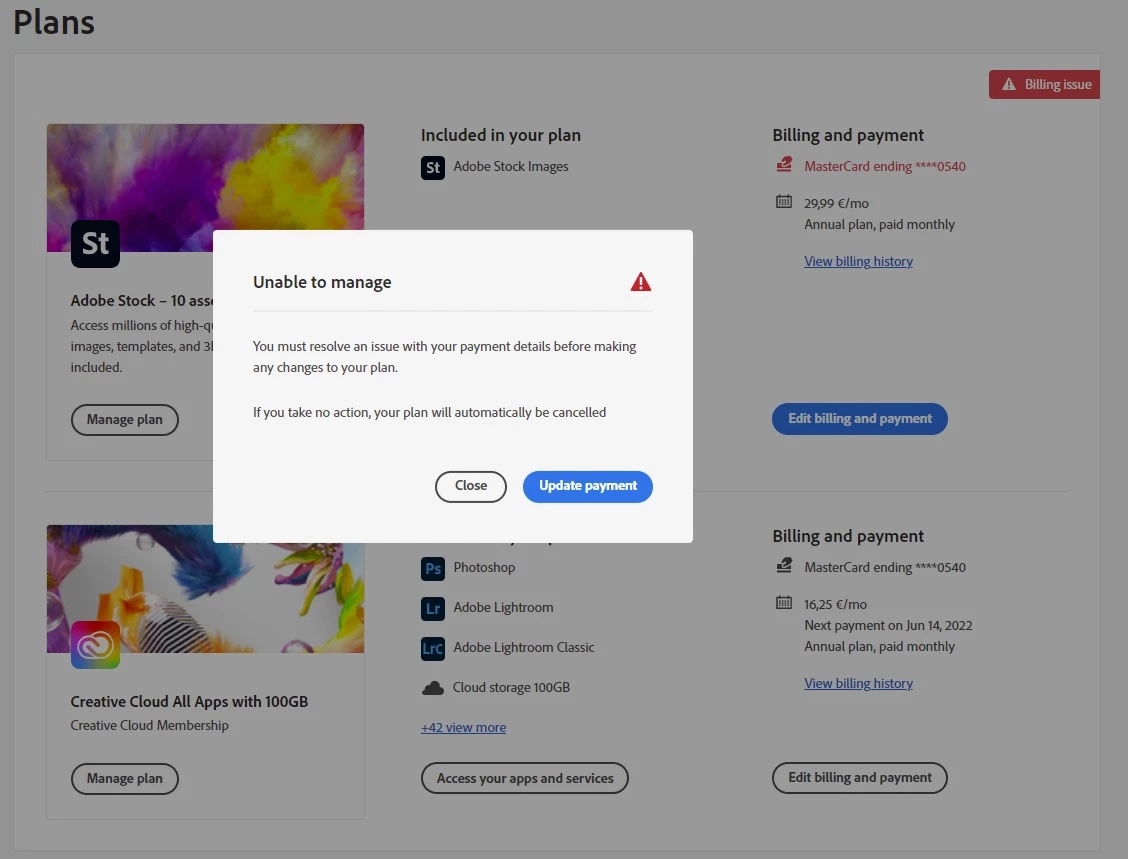Click the warning icon in the Billing issue badge
The width and height of the screenshot is (1128, 859).
(1009, 84)
